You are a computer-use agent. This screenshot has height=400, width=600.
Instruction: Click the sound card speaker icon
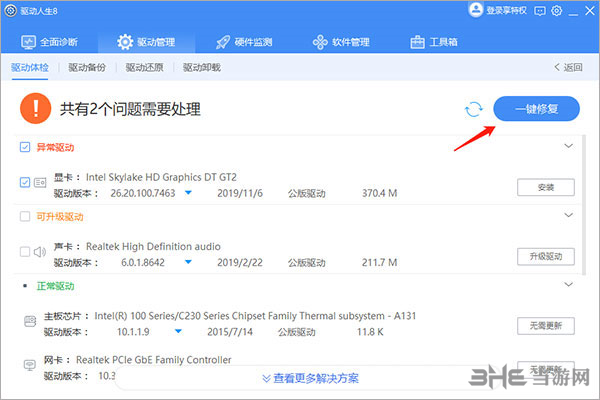[40, 252]
